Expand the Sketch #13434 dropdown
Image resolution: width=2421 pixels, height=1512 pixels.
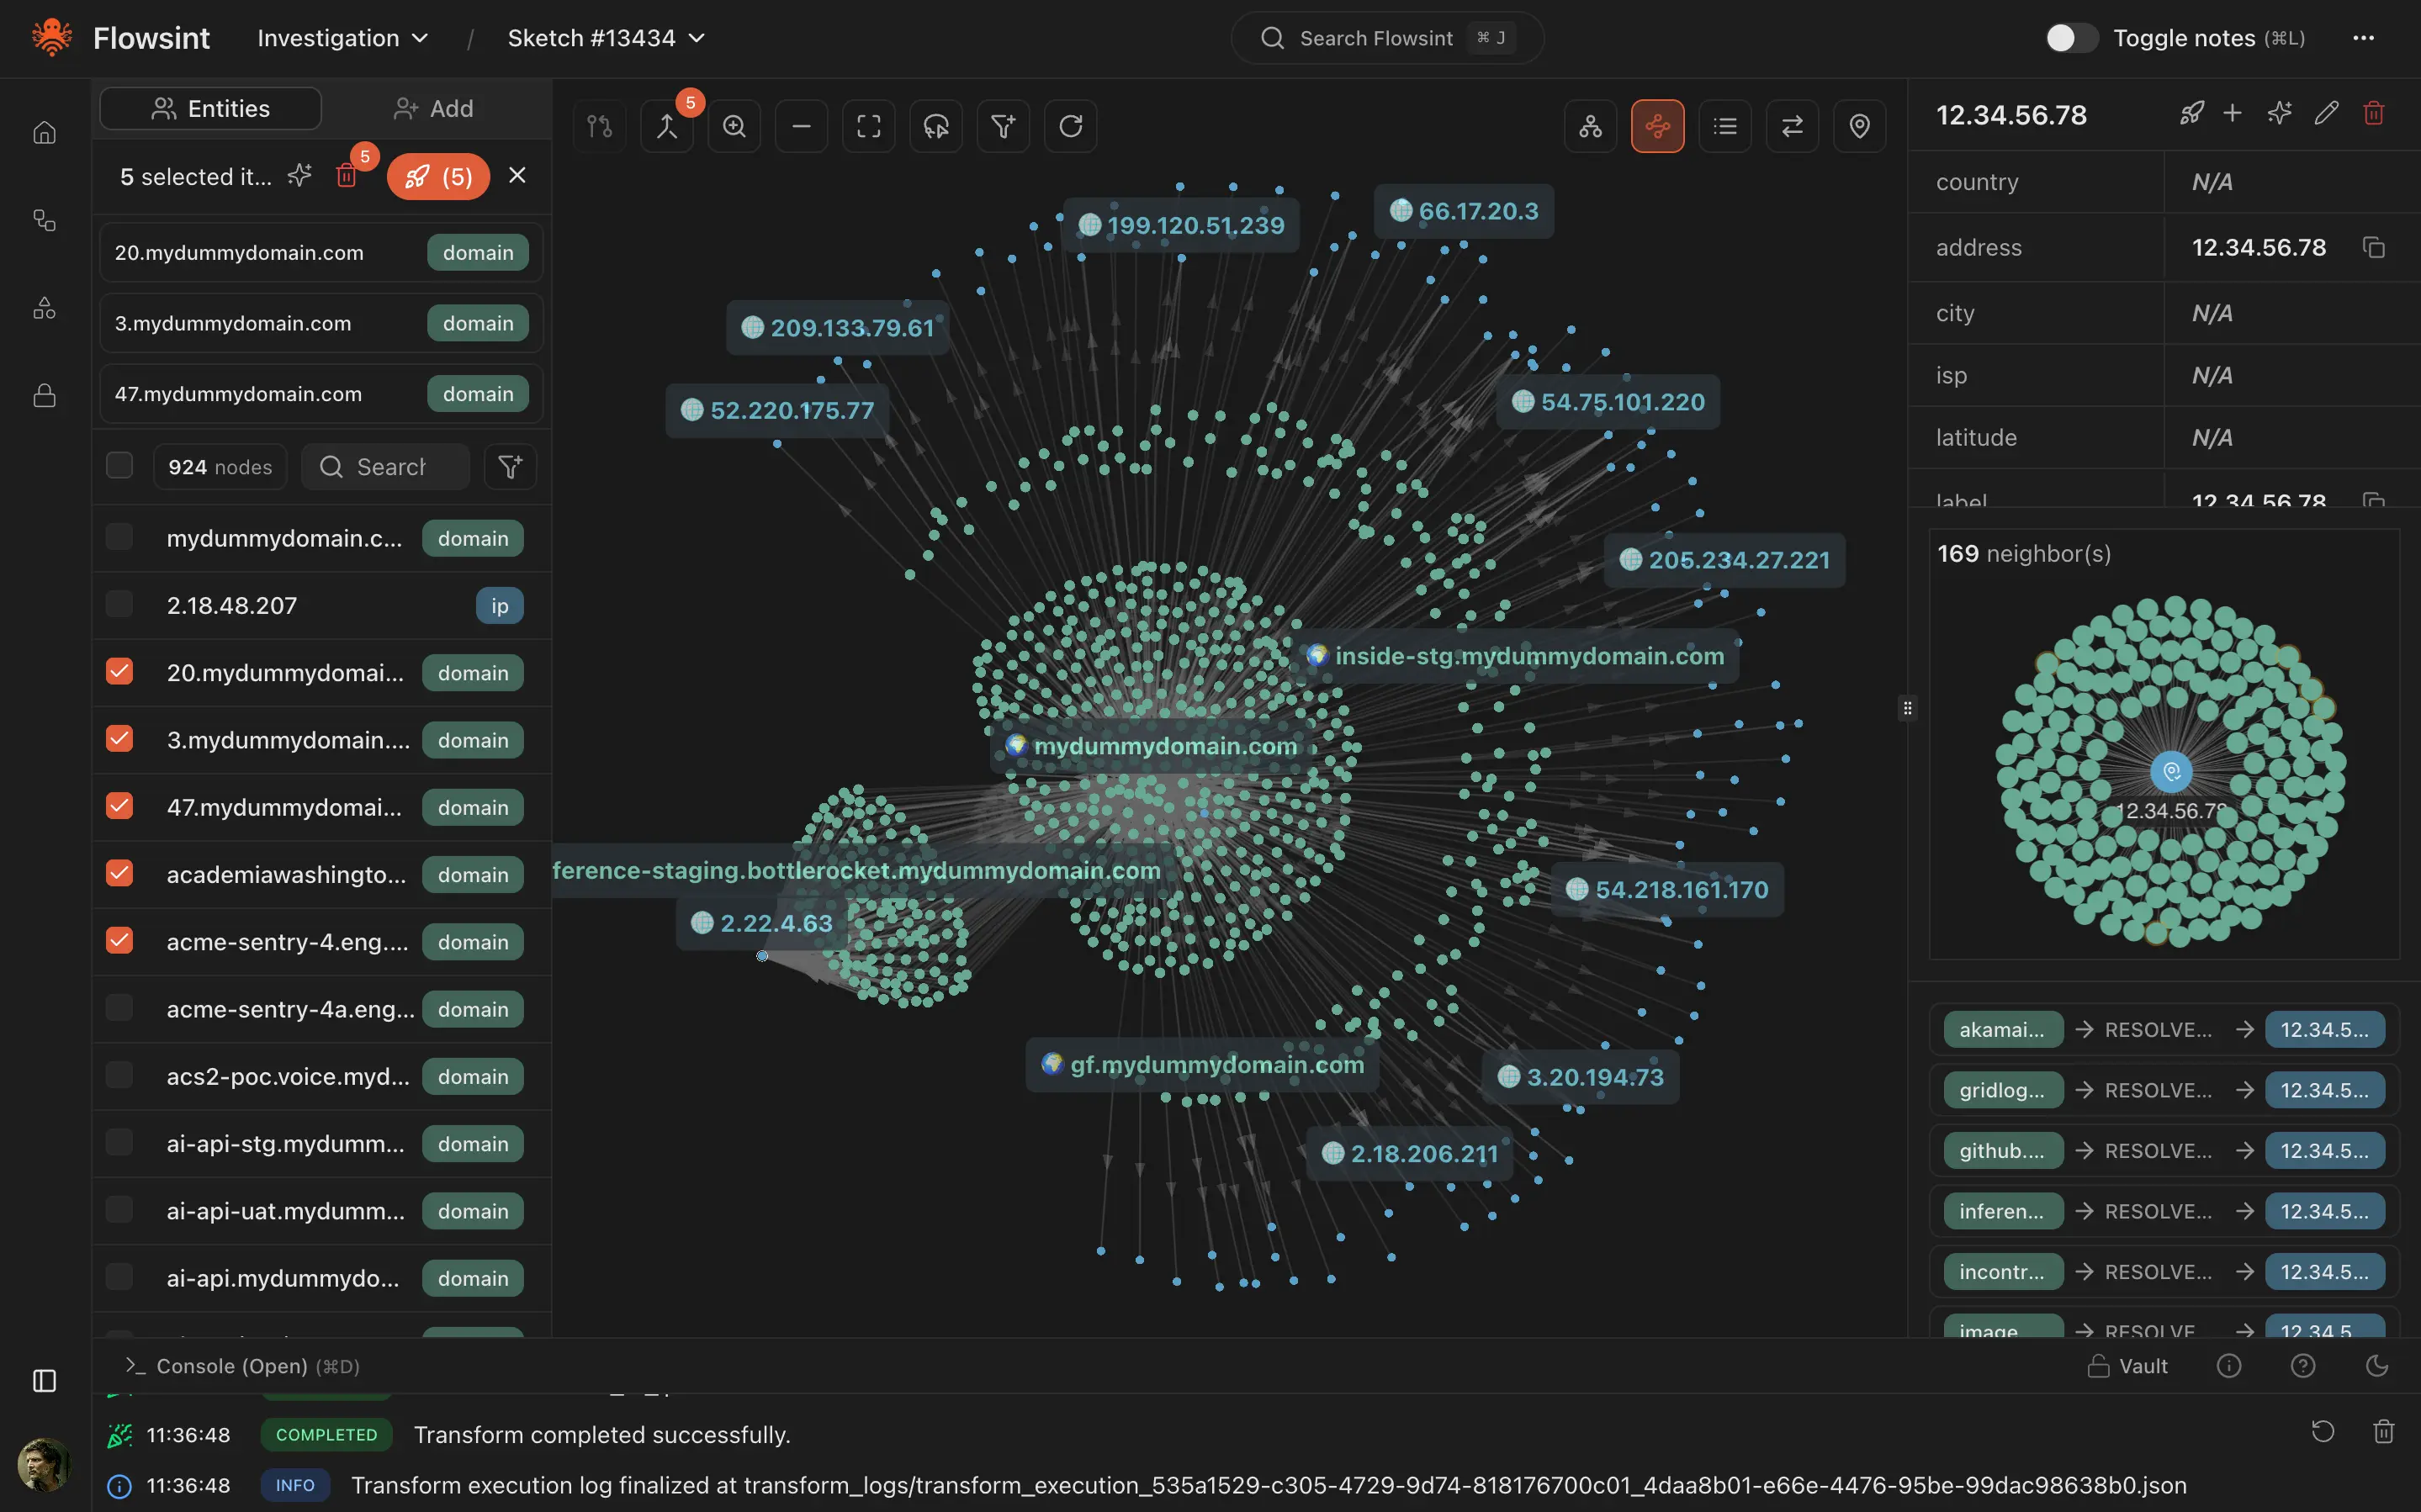click(605, 38)
